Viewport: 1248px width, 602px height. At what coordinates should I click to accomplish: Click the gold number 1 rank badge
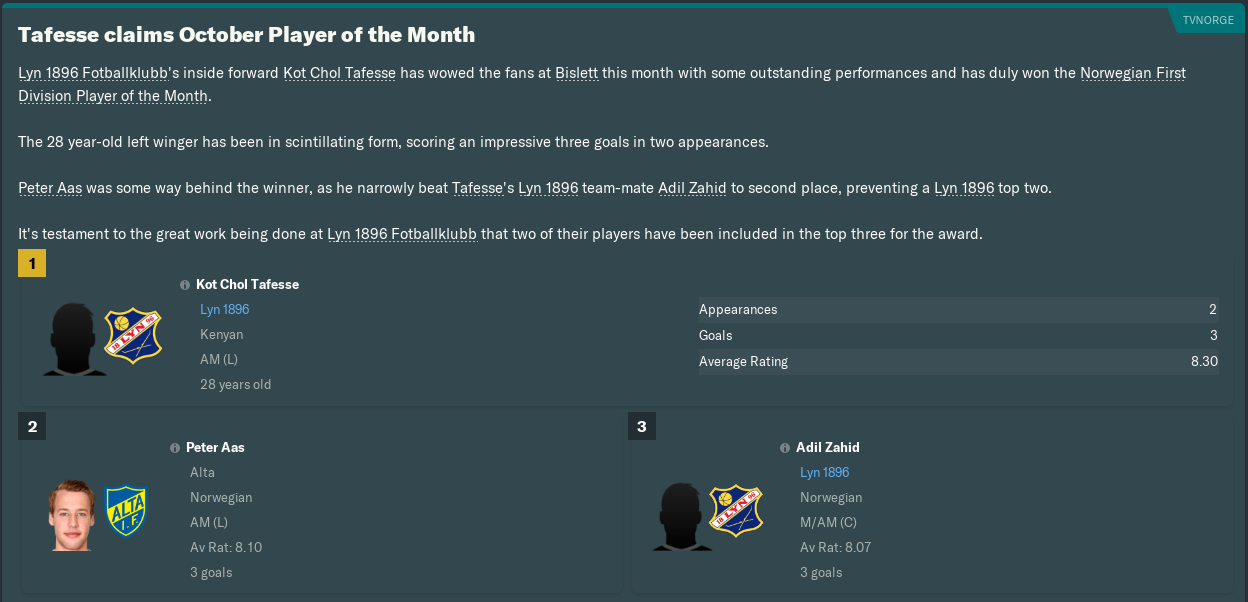[32, 264]
